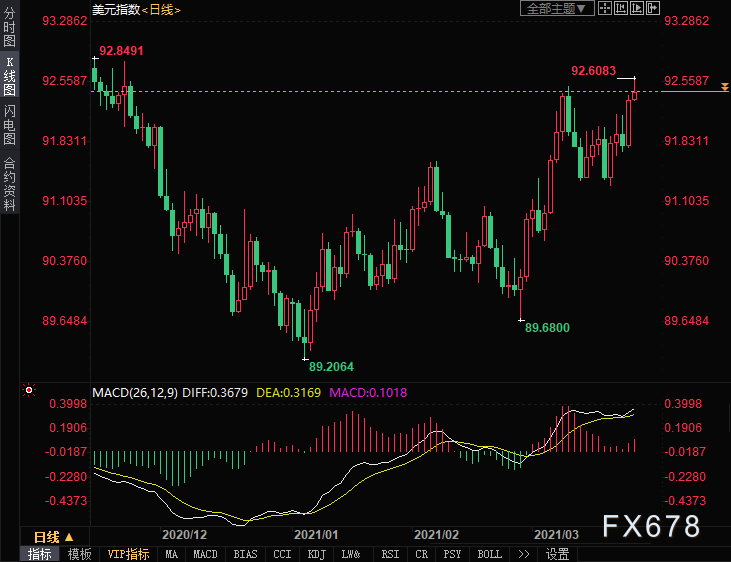Click the 2021/02 date label
Screen dimensions: 731x562
[436, 534]
